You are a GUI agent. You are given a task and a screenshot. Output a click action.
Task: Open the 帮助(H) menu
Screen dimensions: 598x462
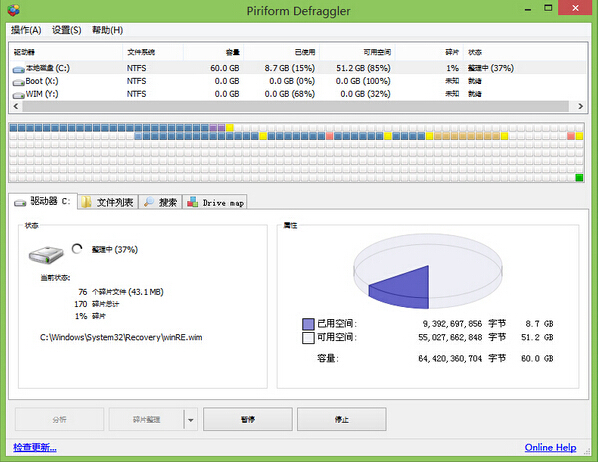(x=107, y=30)
